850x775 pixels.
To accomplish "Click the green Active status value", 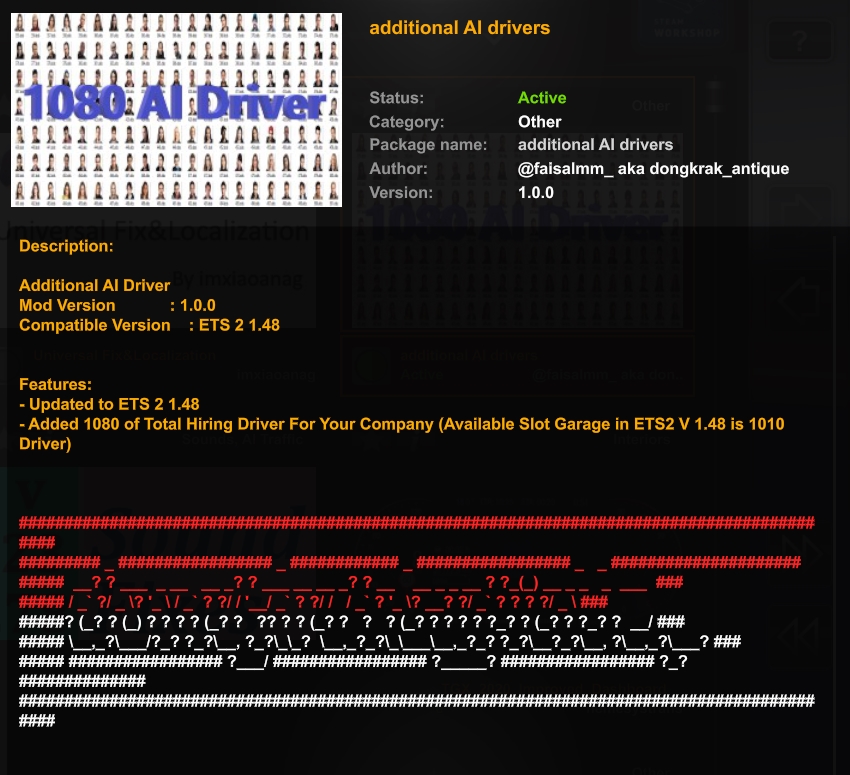I will 542,98.
